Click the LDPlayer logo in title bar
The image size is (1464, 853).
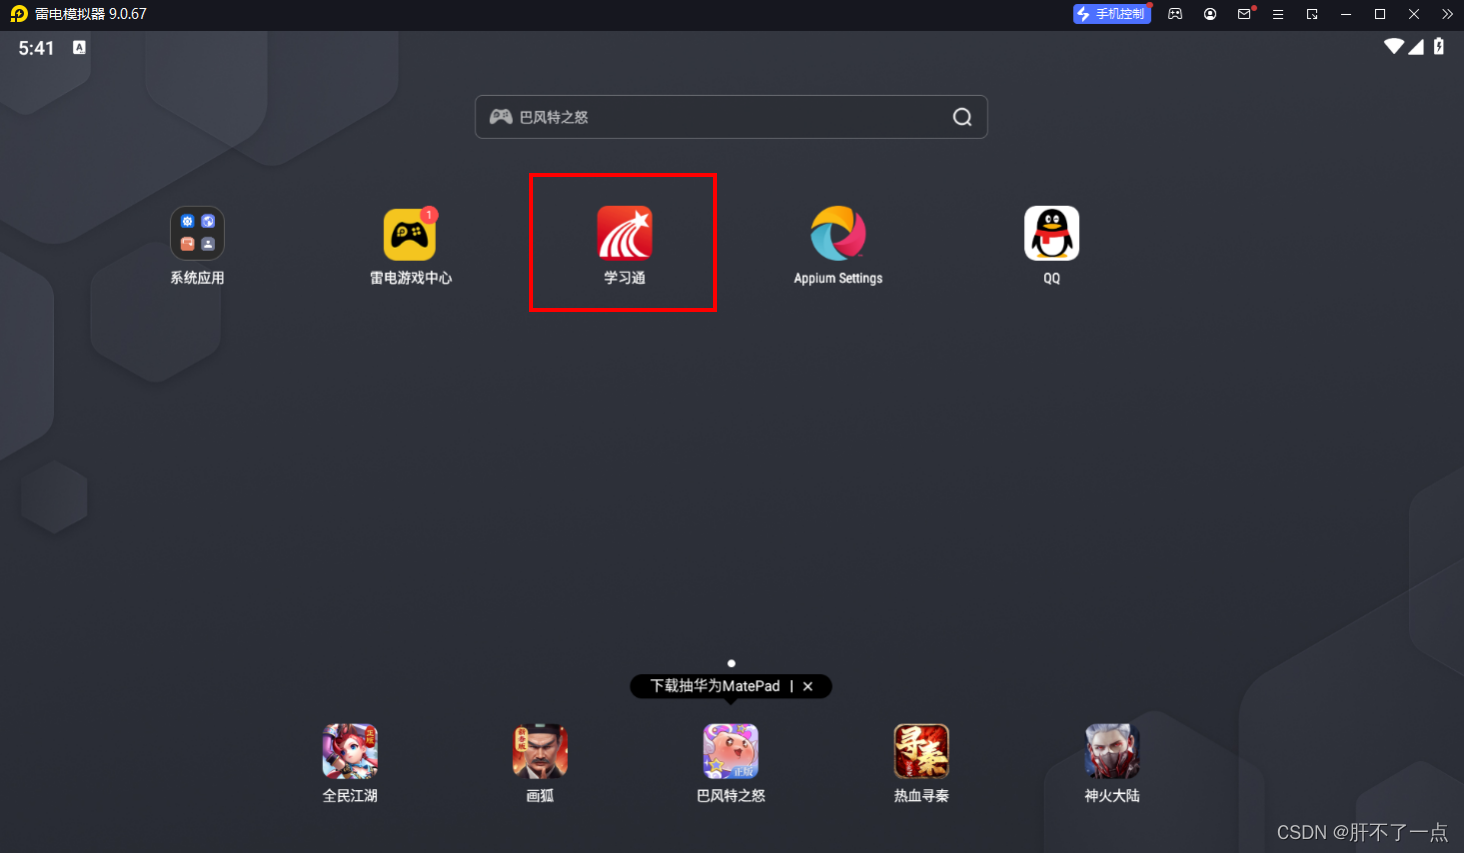(x=19, y=14)
